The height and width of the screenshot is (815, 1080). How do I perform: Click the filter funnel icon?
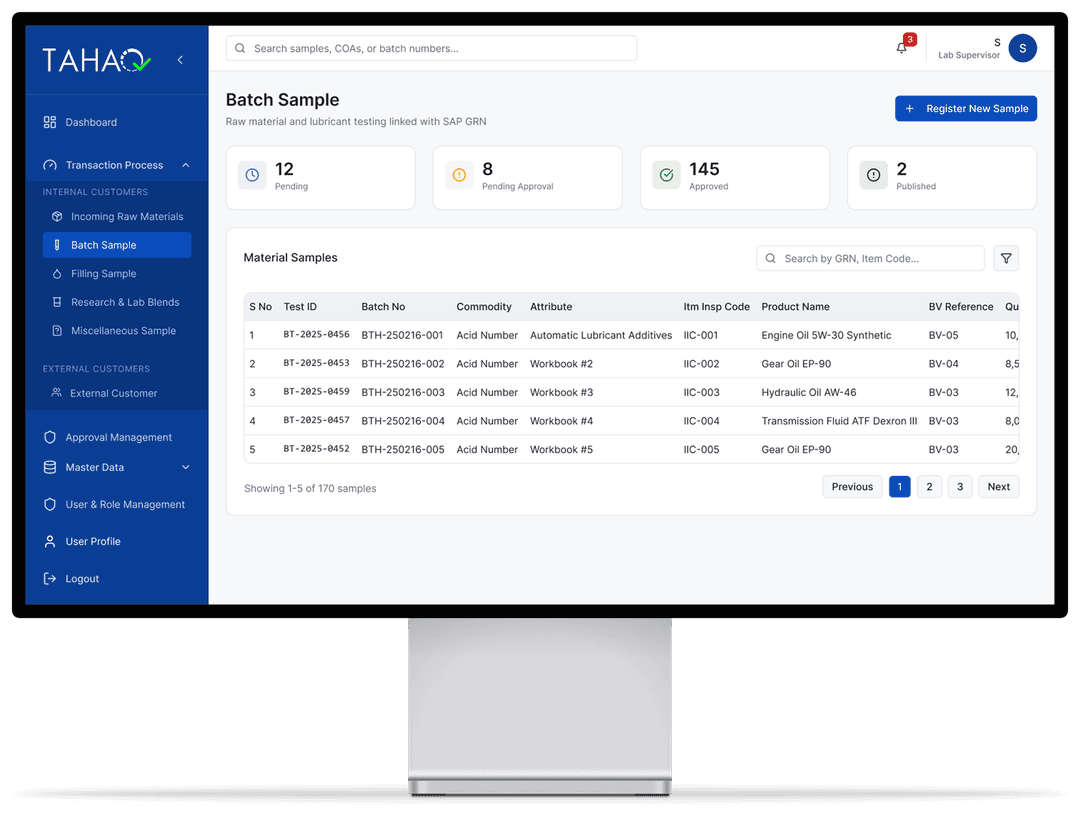pos(1006,258)
